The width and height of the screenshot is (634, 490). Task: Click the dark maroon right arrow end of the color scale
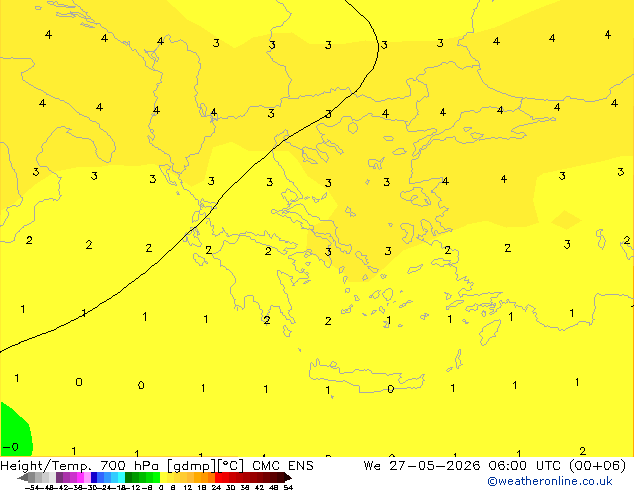pos(287,478)
